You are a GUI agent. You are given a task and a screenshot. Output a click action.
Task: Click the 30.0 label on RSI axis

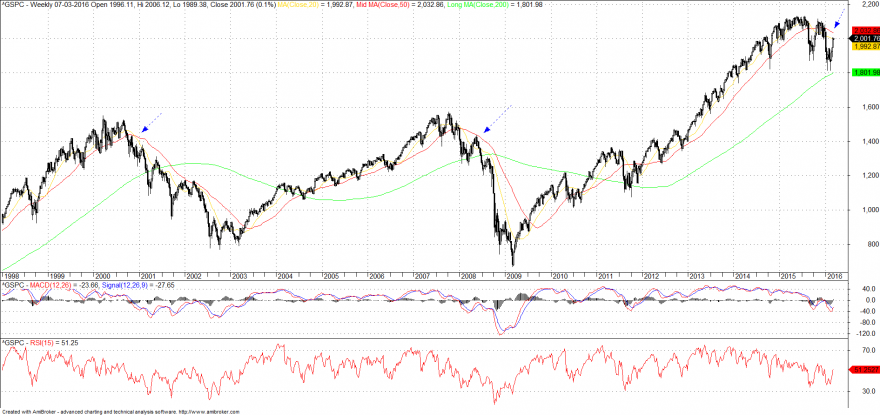point(869,391)
